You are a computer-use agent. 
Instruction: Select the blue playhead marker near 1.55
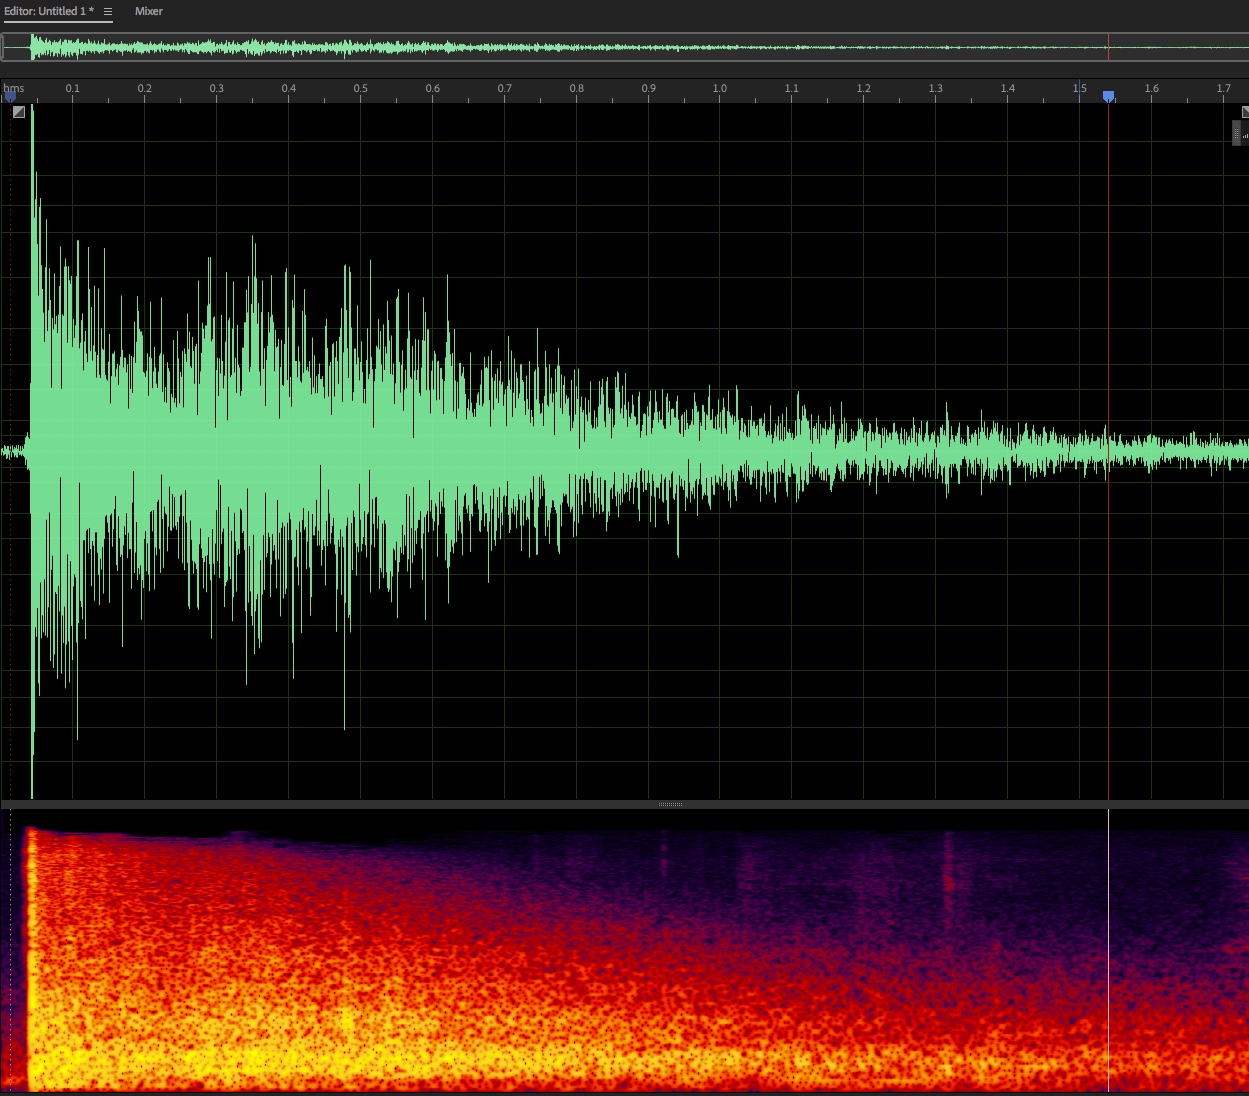1108,96
